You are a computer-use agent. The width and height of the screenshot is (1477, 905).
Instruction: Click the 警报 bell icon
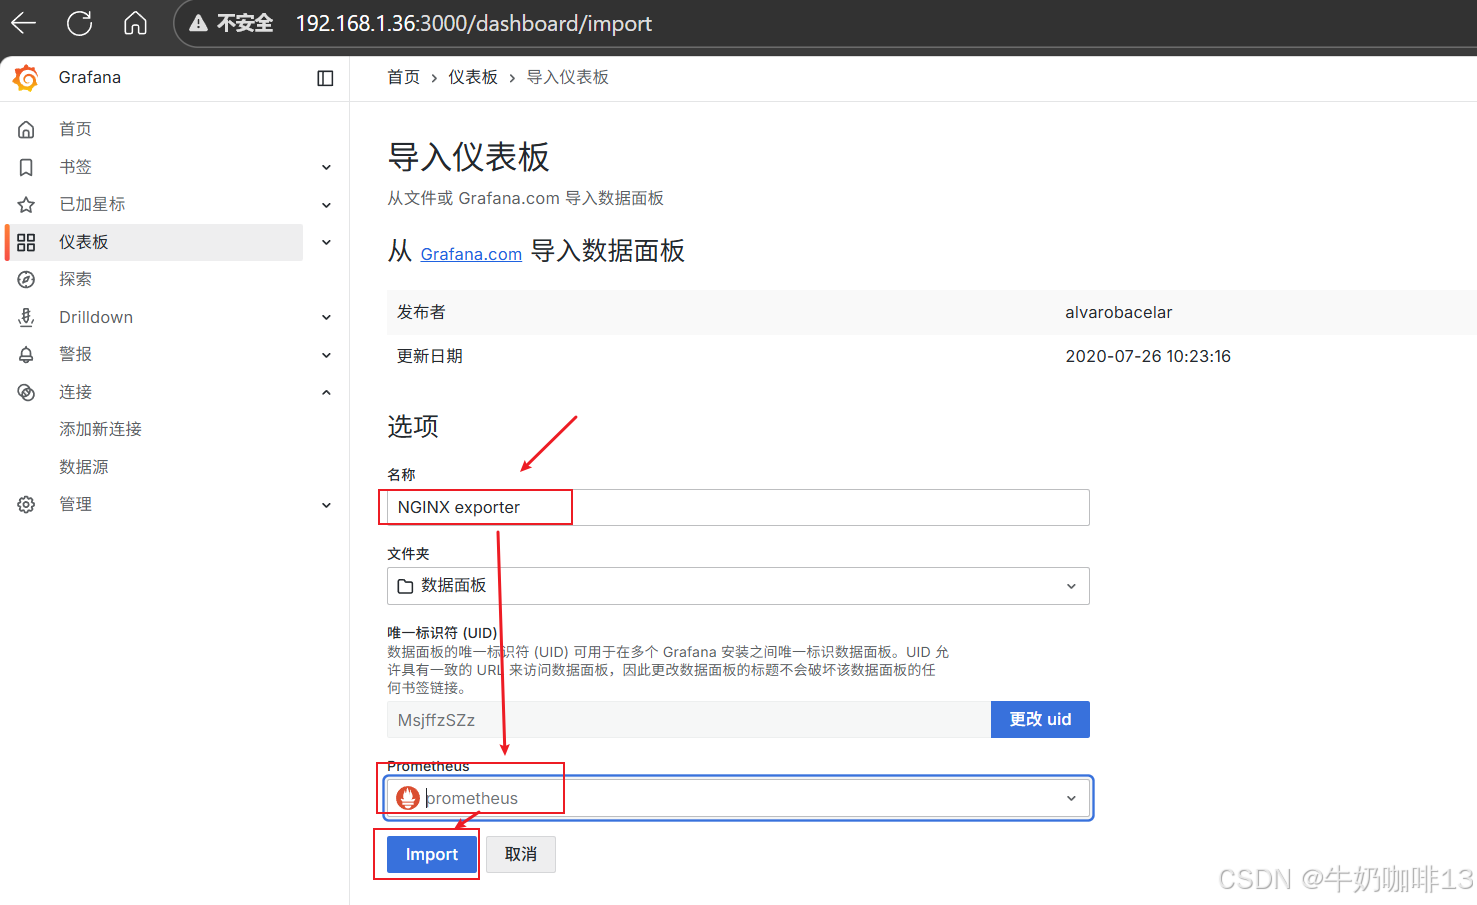[26, 354]
